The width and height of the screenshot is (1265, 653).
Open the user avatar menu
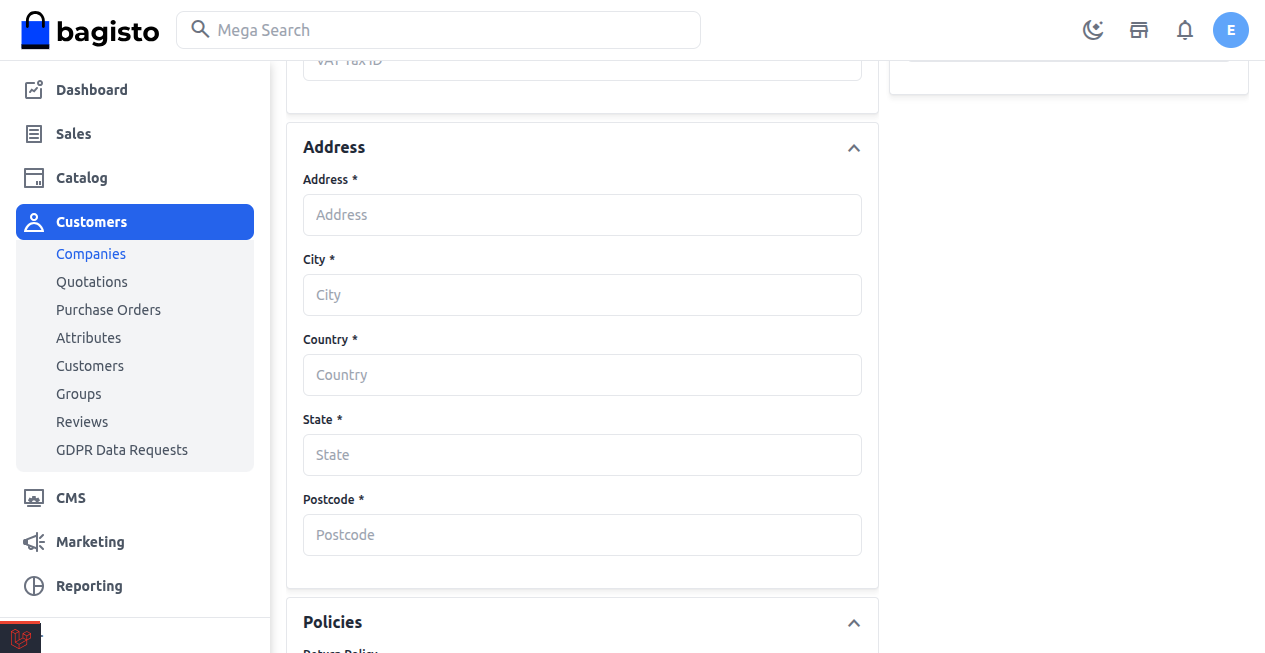tap(1231, 30)
